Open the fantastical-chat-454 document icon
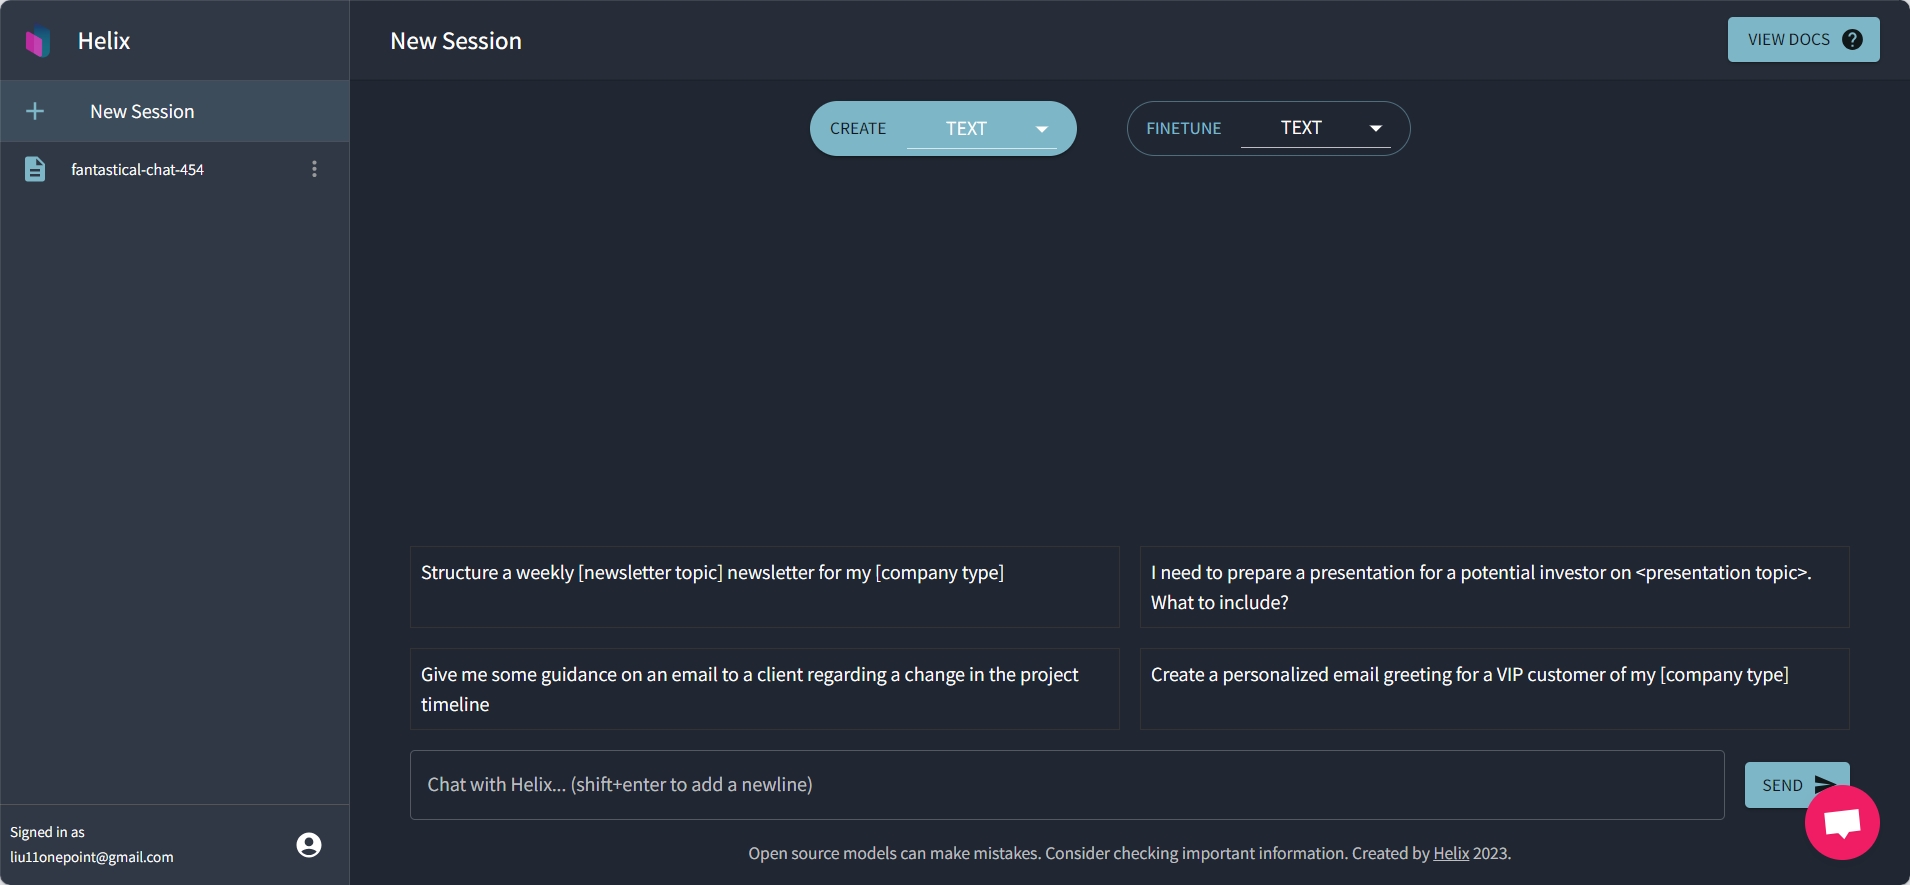The height and width of the screenshot is (885, 1910). (35, 169)
